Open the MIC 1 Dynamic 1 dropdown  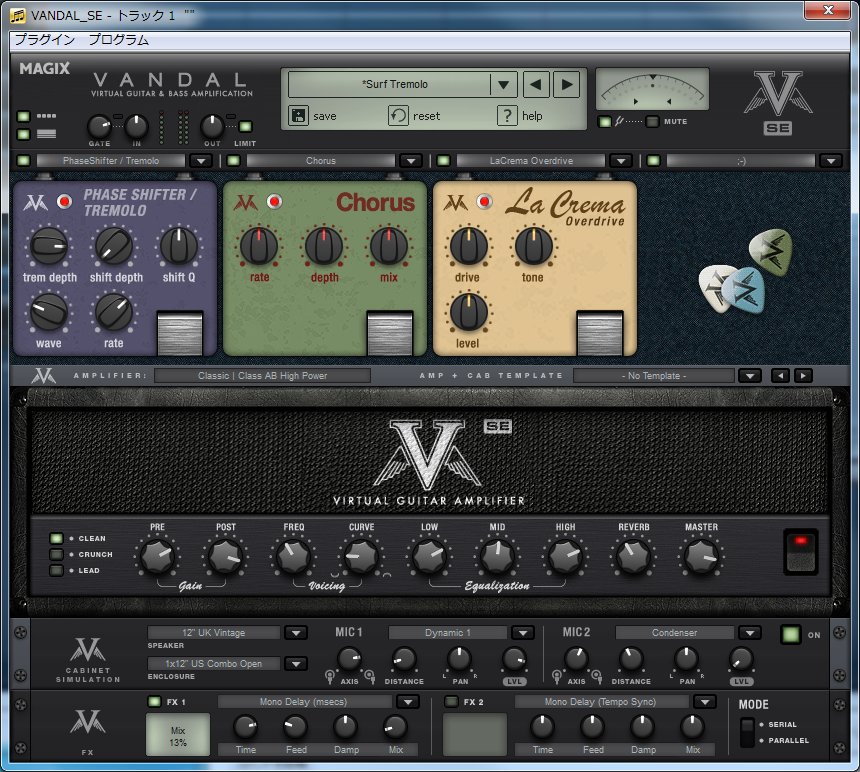pos(523,633)
